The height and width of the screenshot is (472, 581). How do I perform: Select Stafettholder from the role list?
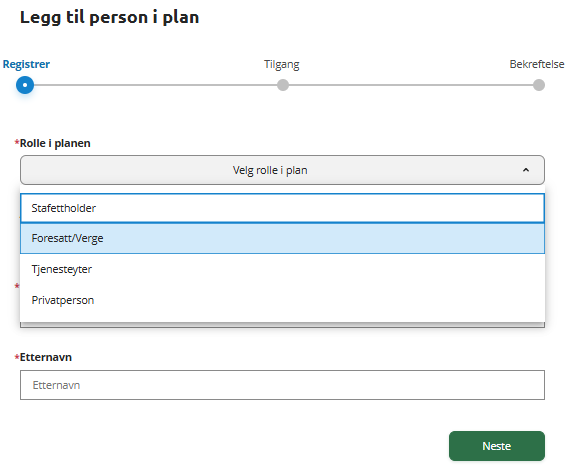282,208
